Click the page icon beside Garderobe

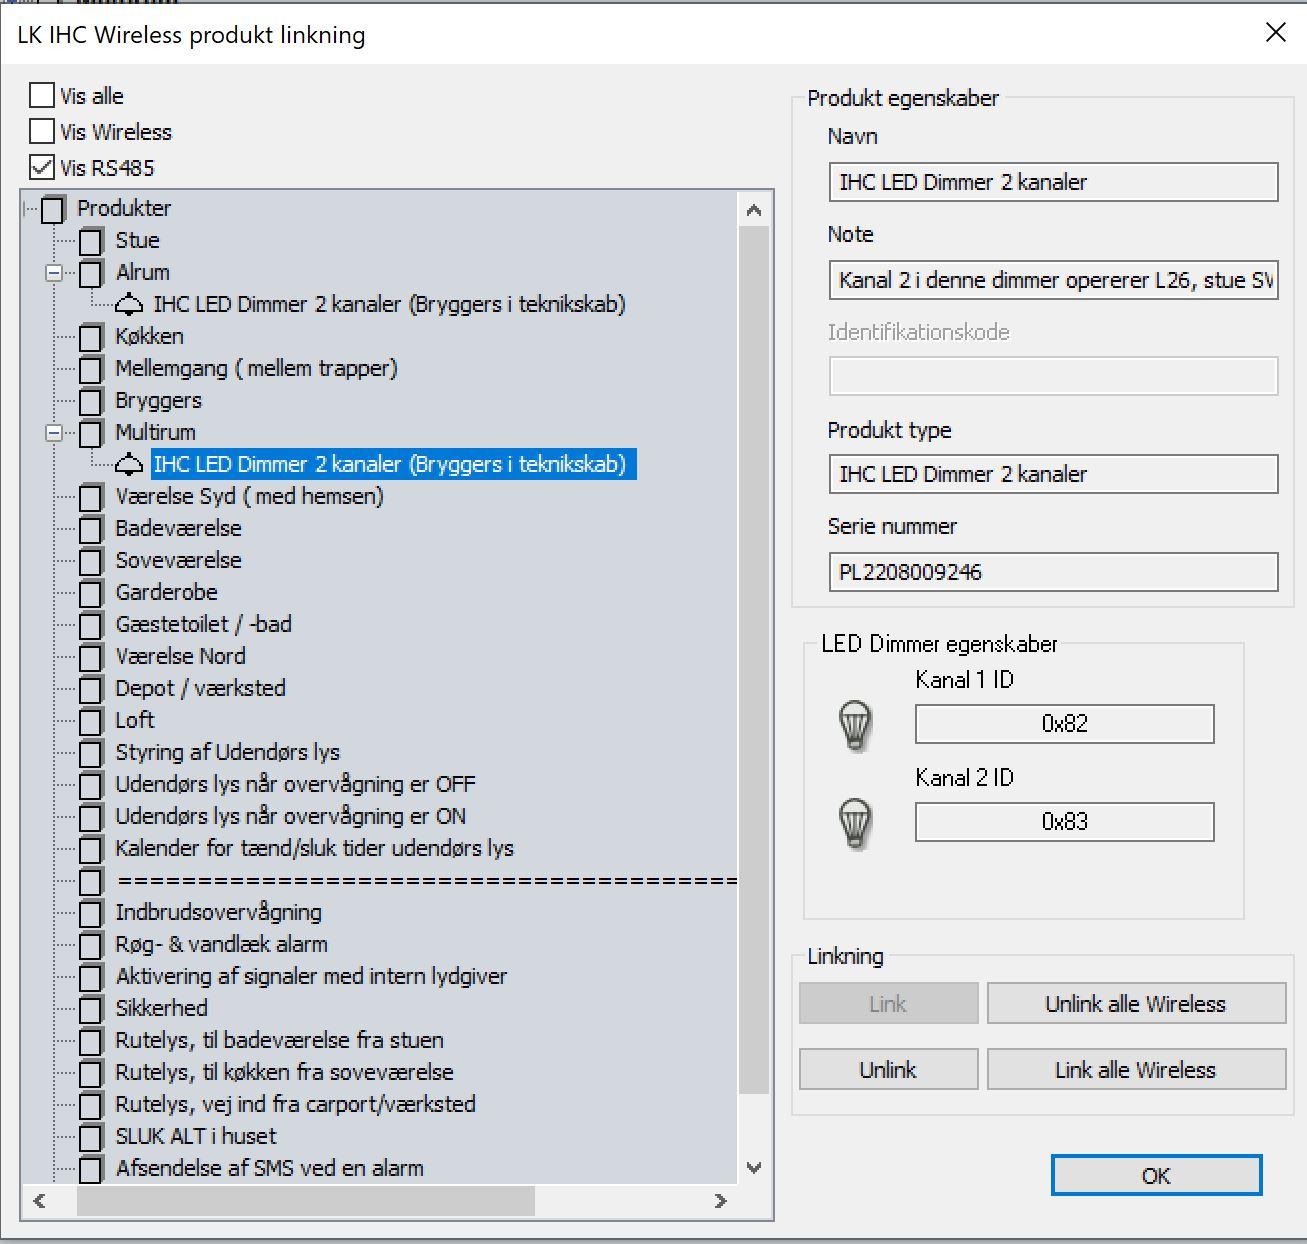91,593
